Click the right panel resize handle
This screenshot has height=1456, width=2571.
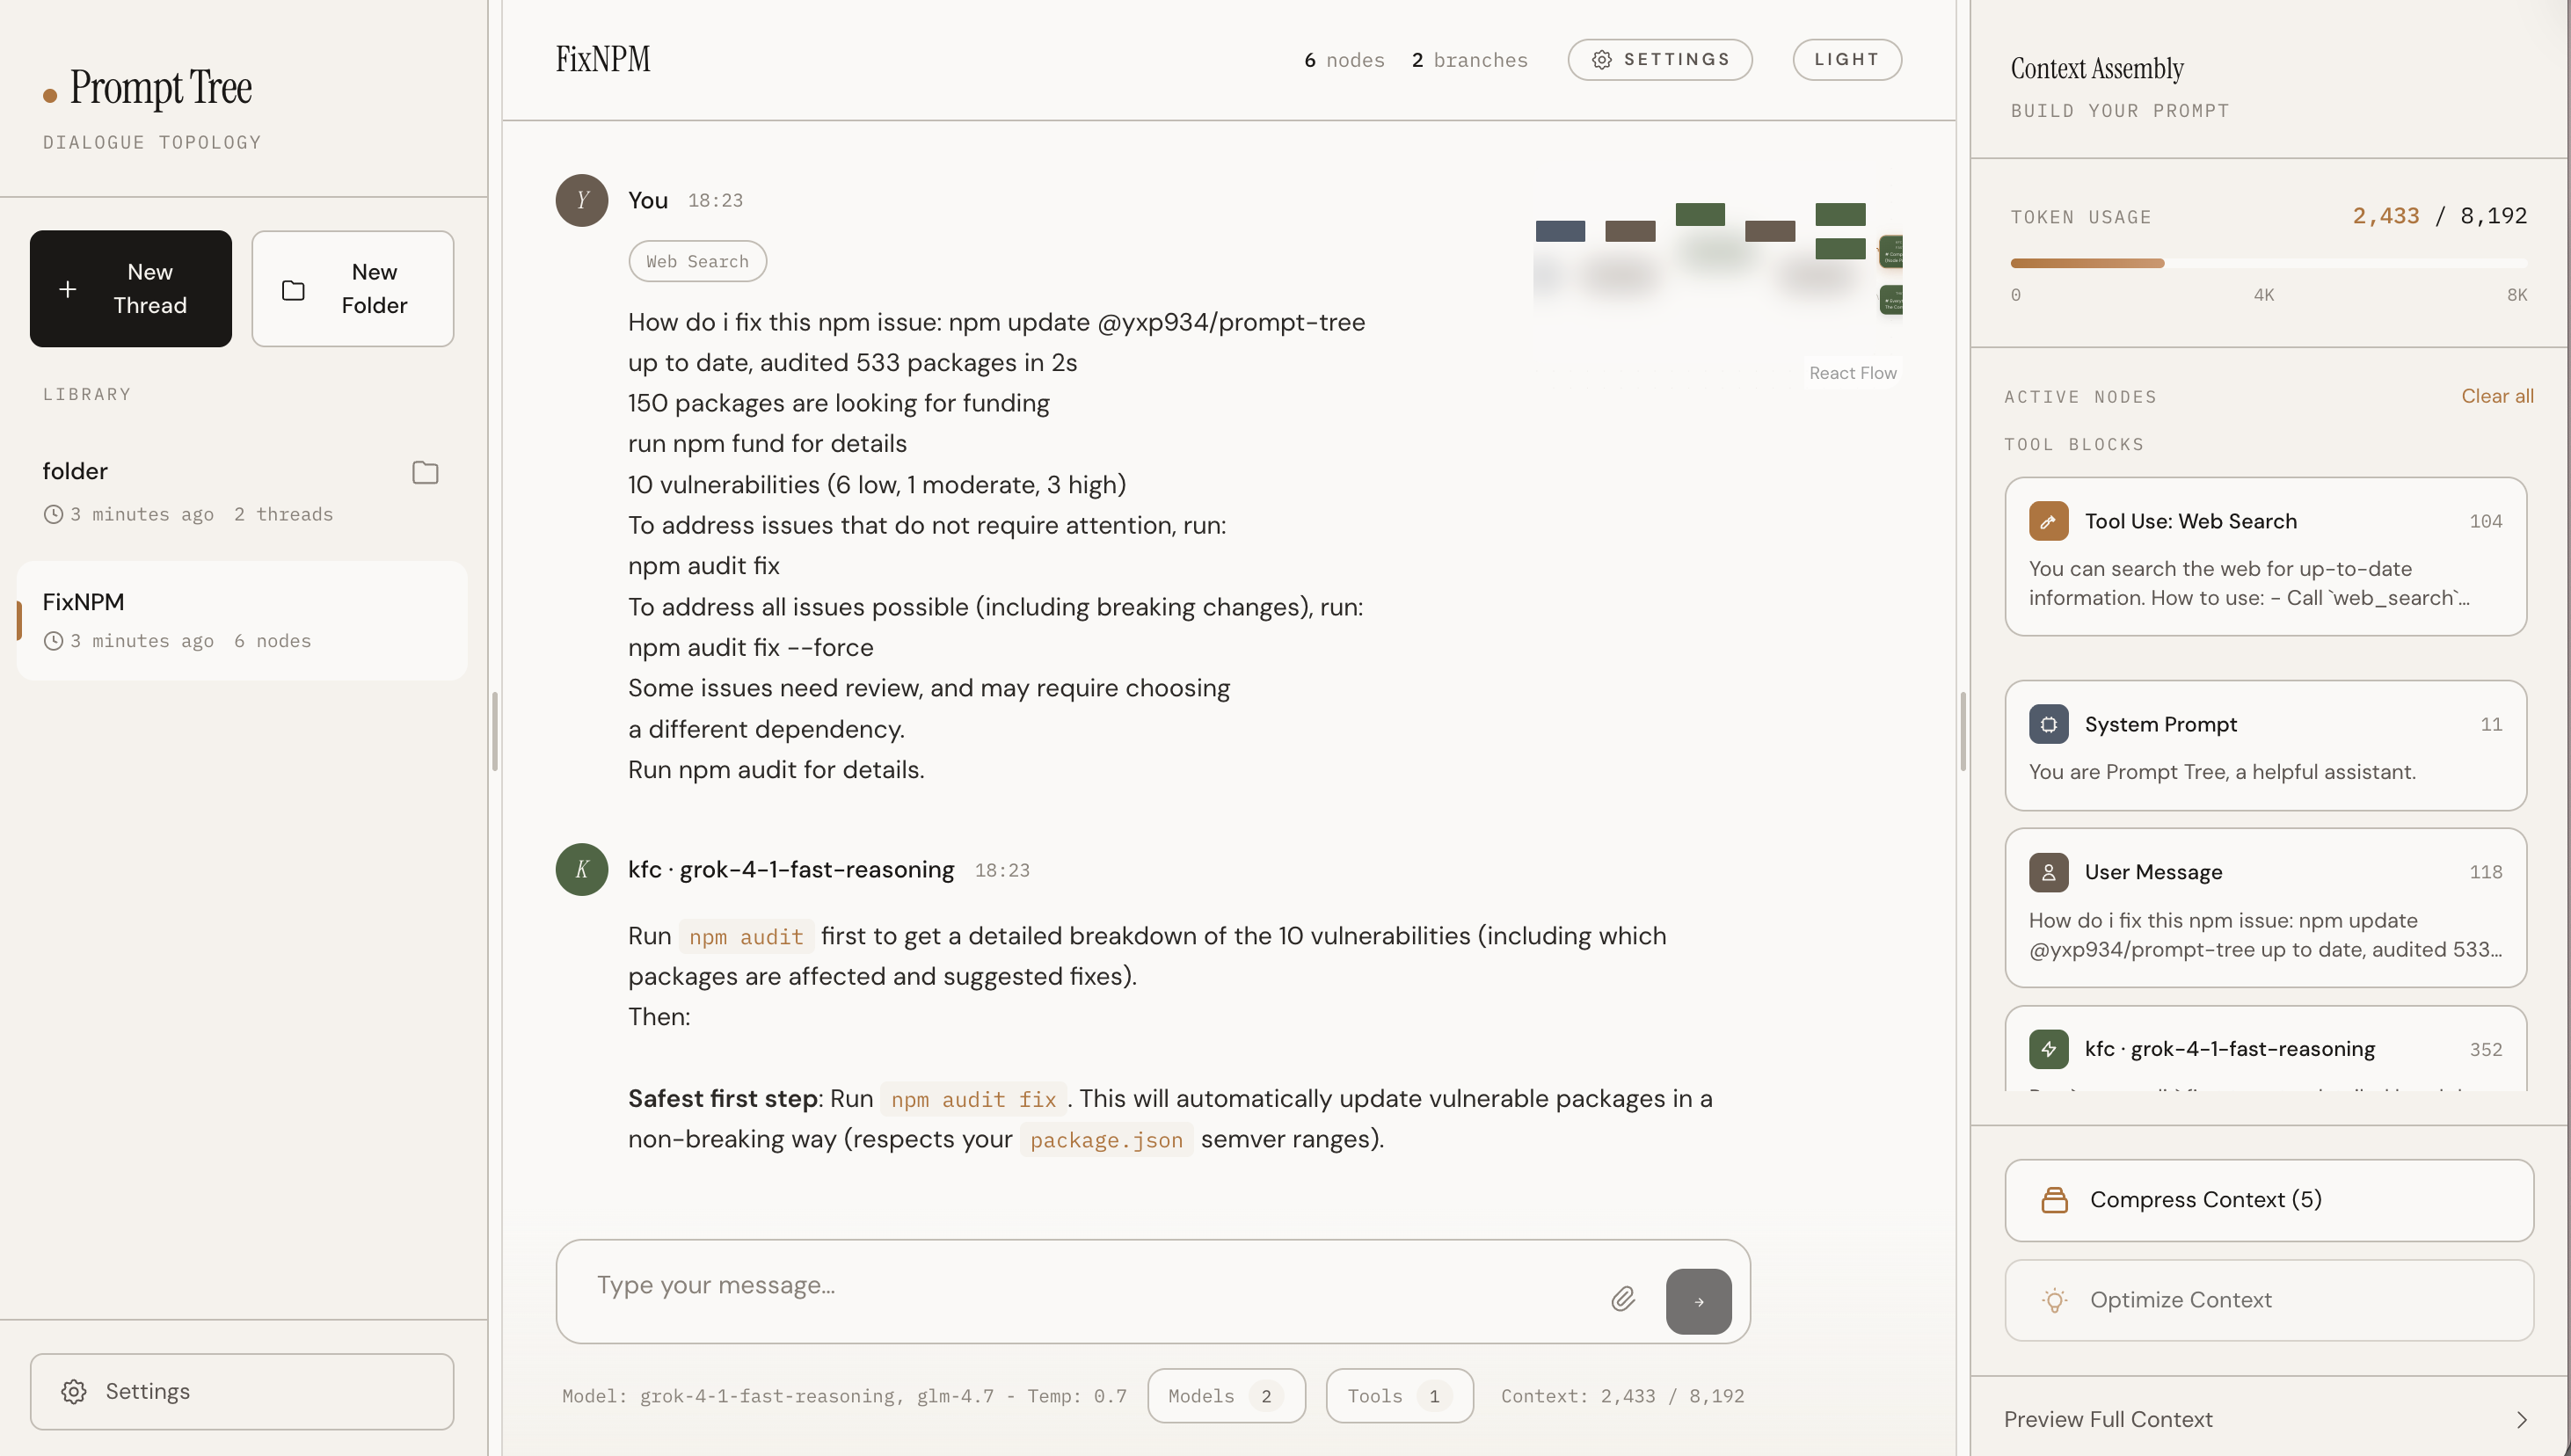point(1962,731)
